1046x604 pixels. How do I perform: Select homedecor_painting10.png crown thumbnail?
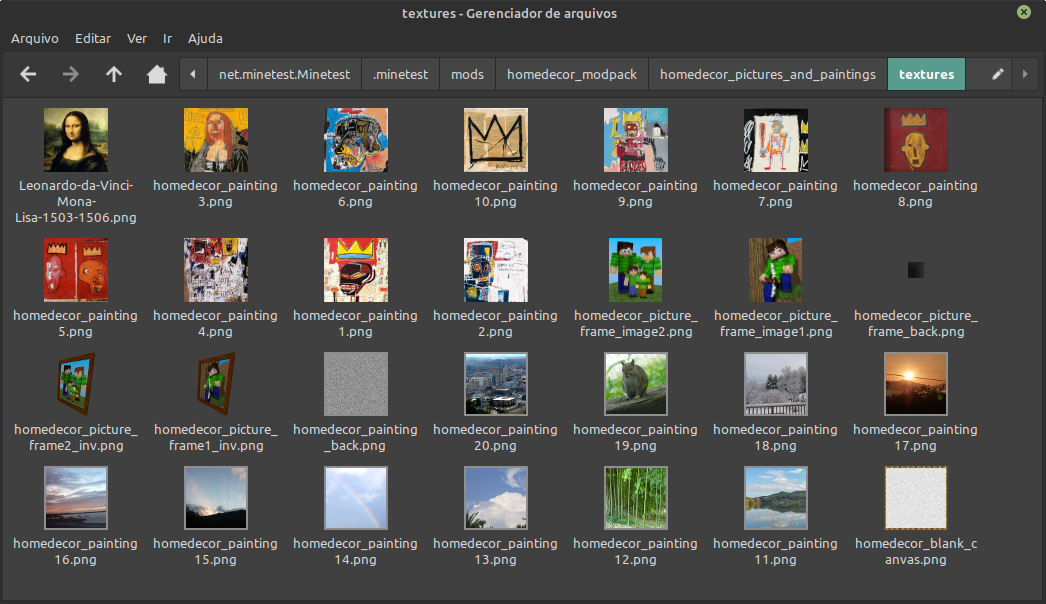tap(496, 140)
